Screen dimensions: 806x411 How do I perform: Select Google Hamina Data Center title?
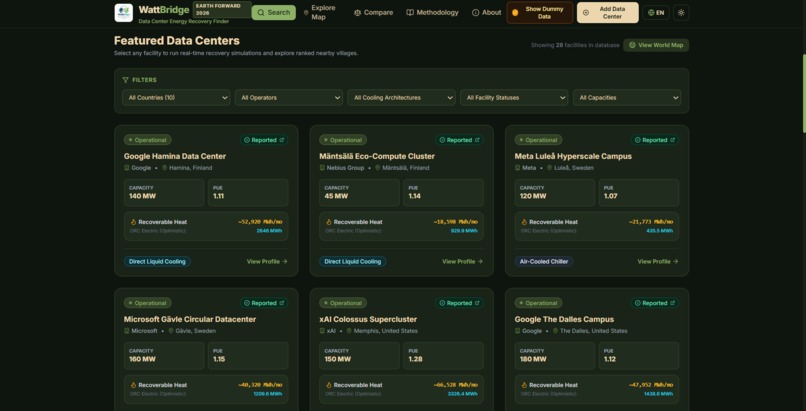pos(175,156)
